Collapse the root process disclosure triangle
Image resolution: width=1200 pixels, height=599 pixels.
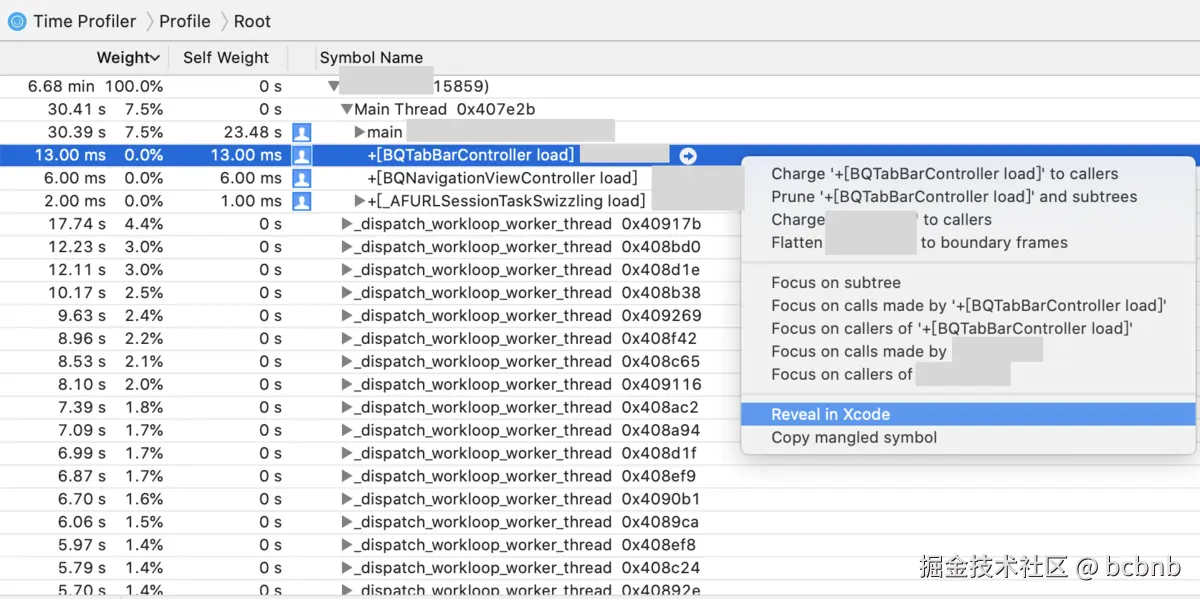[x=333, y=86]
